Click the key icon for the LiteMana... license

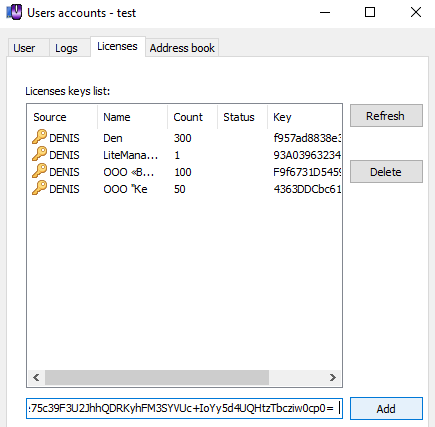coord(39,154)
